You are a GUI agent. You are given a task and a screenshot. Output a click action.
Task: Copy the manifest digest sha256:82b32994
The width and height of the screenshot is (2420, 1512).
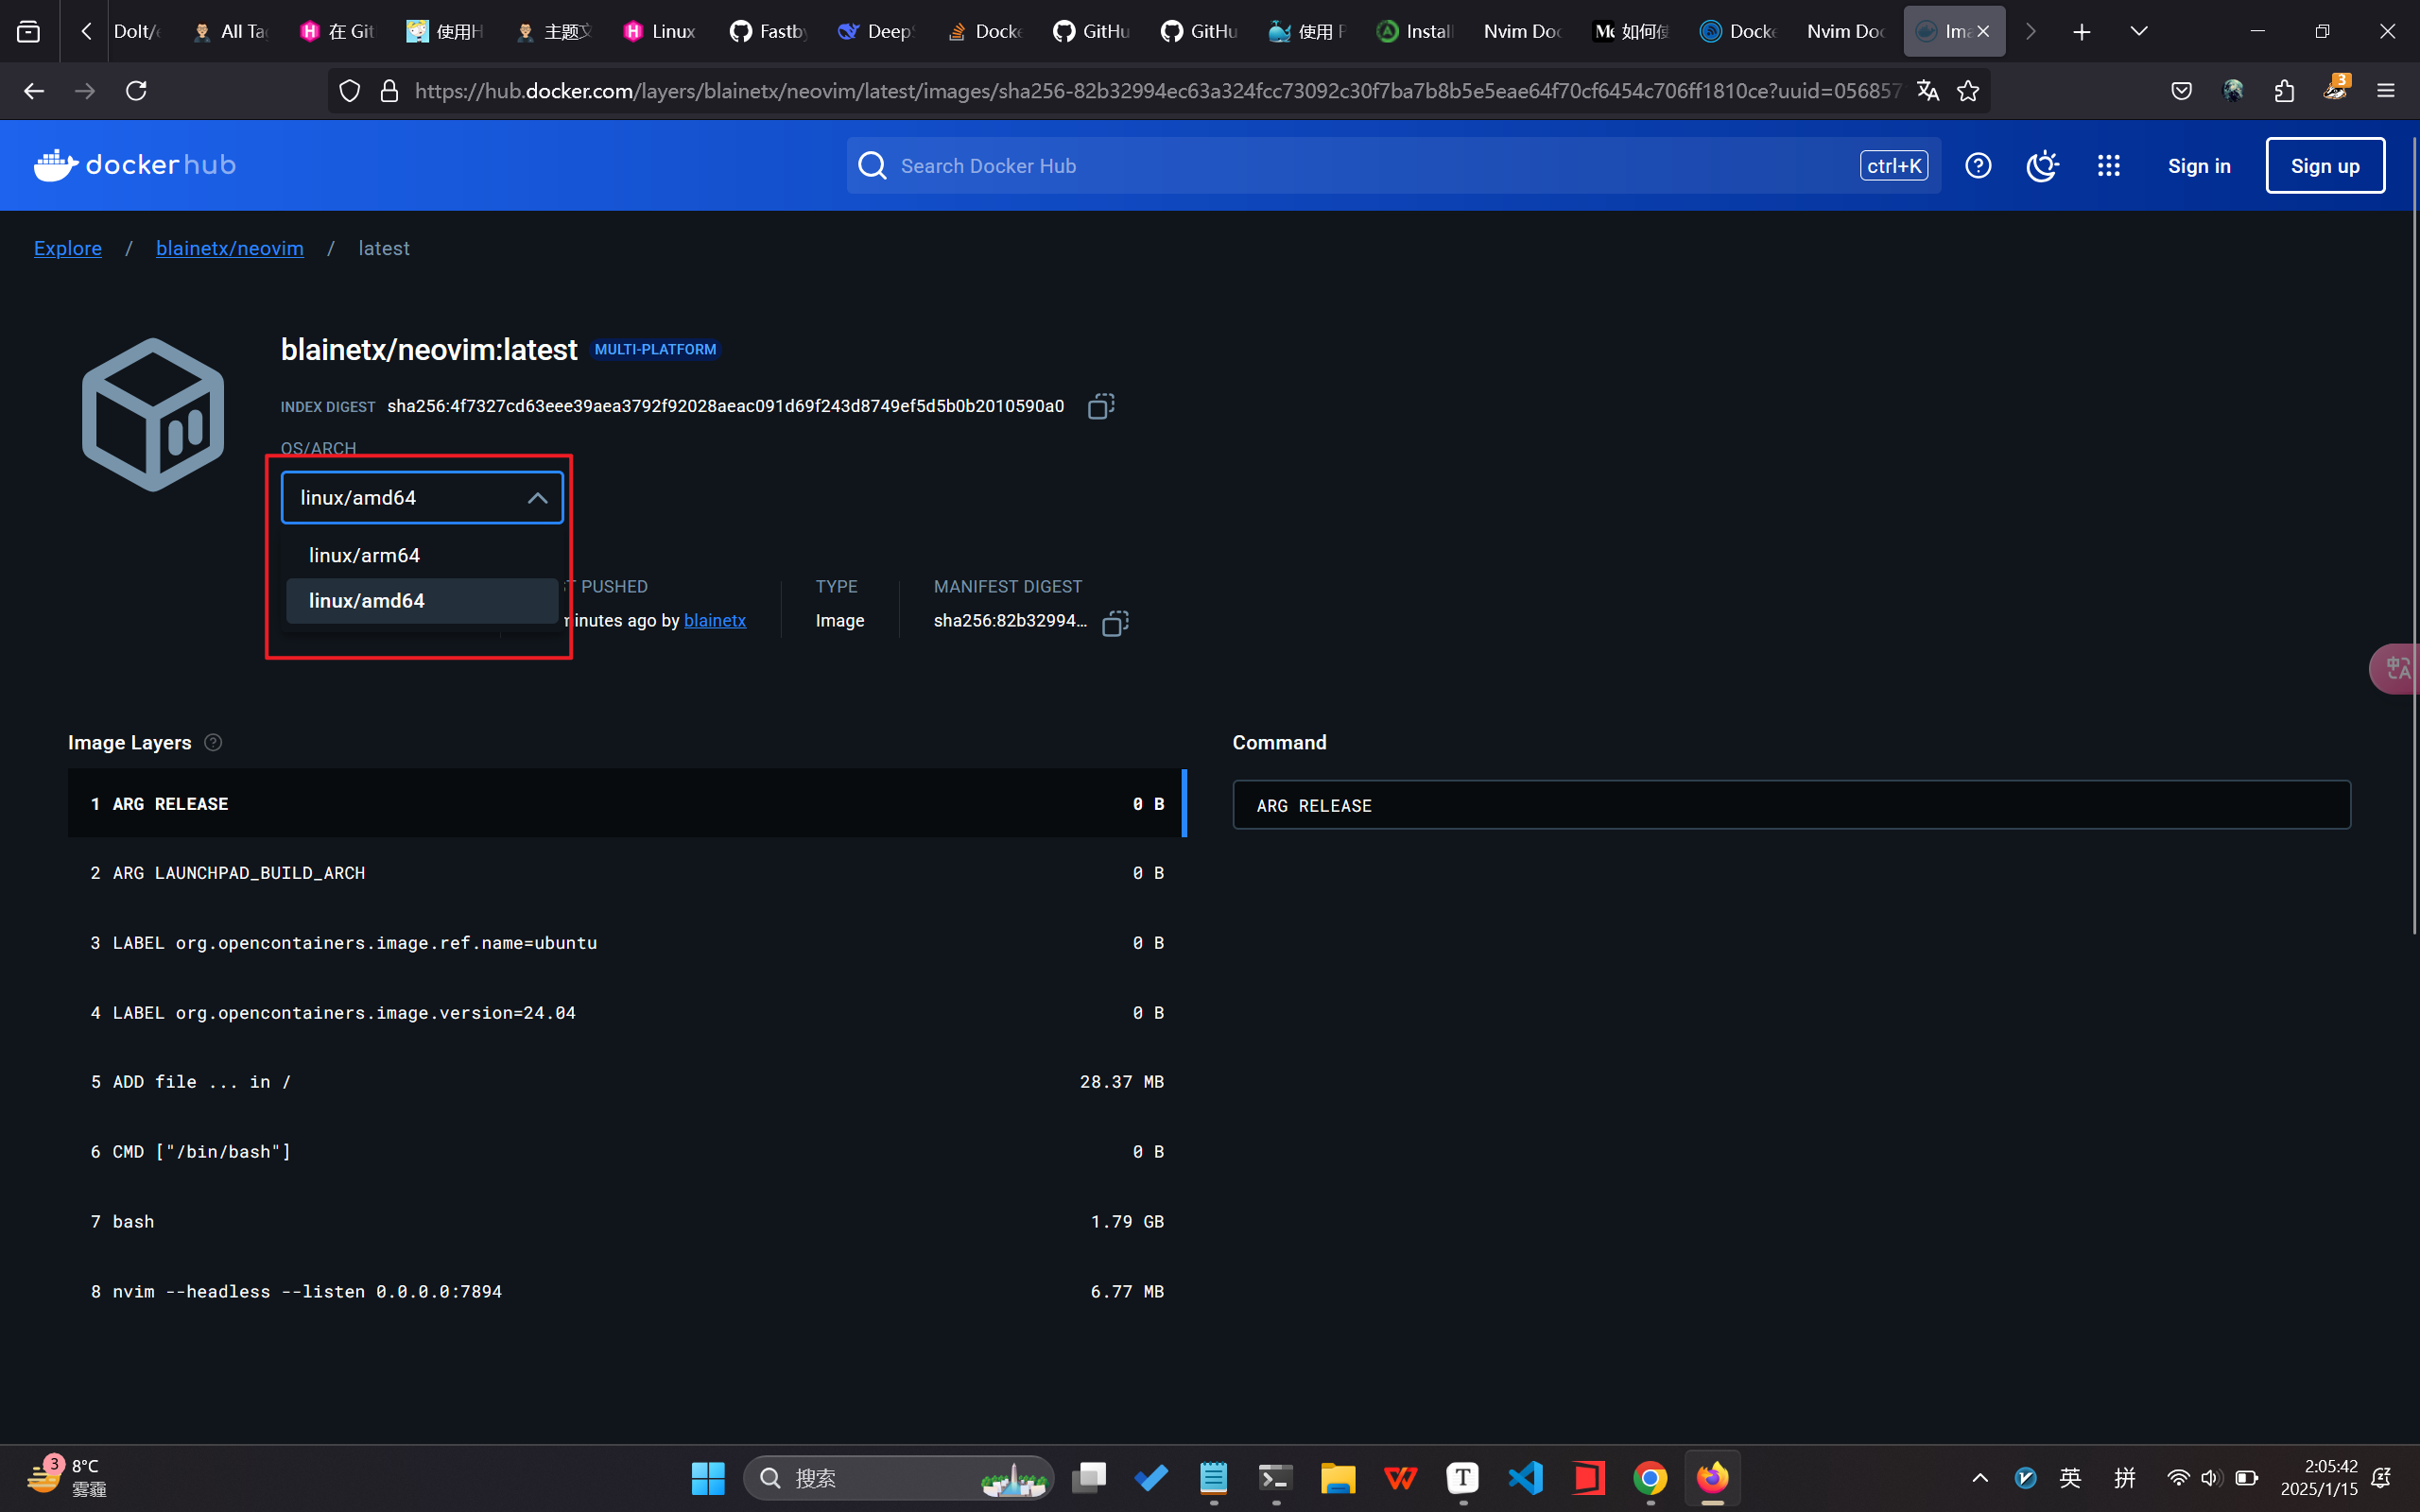tap(1114, 623)
